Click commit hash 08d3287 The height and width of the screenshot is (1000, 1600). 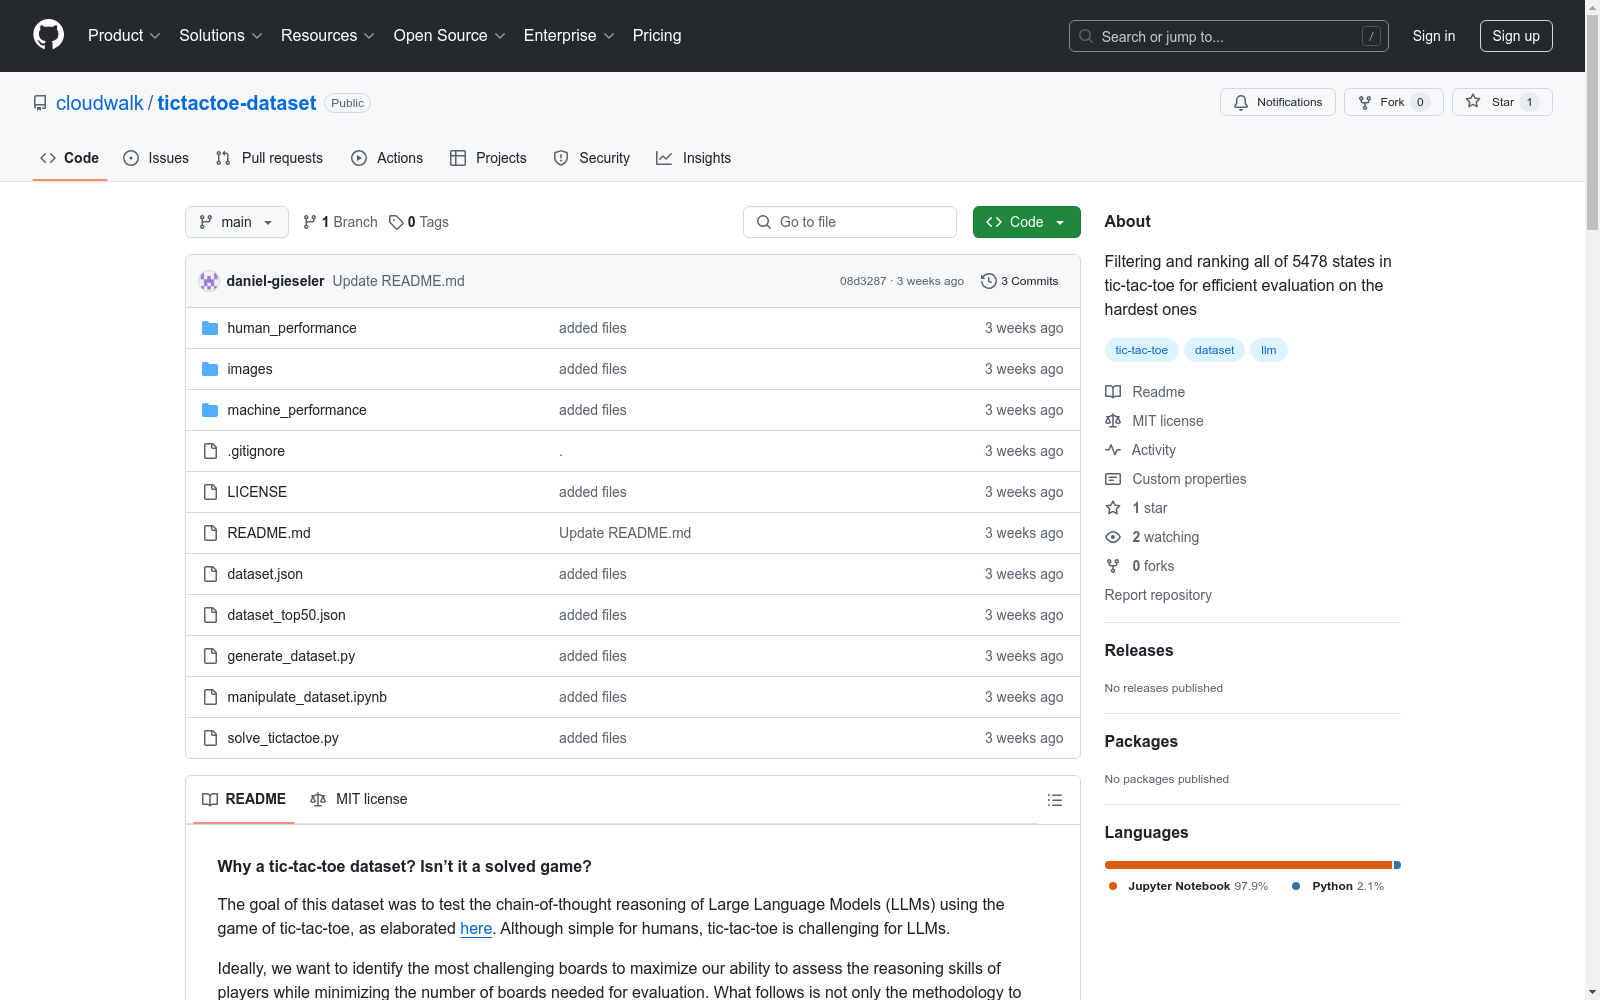(863, 281)
